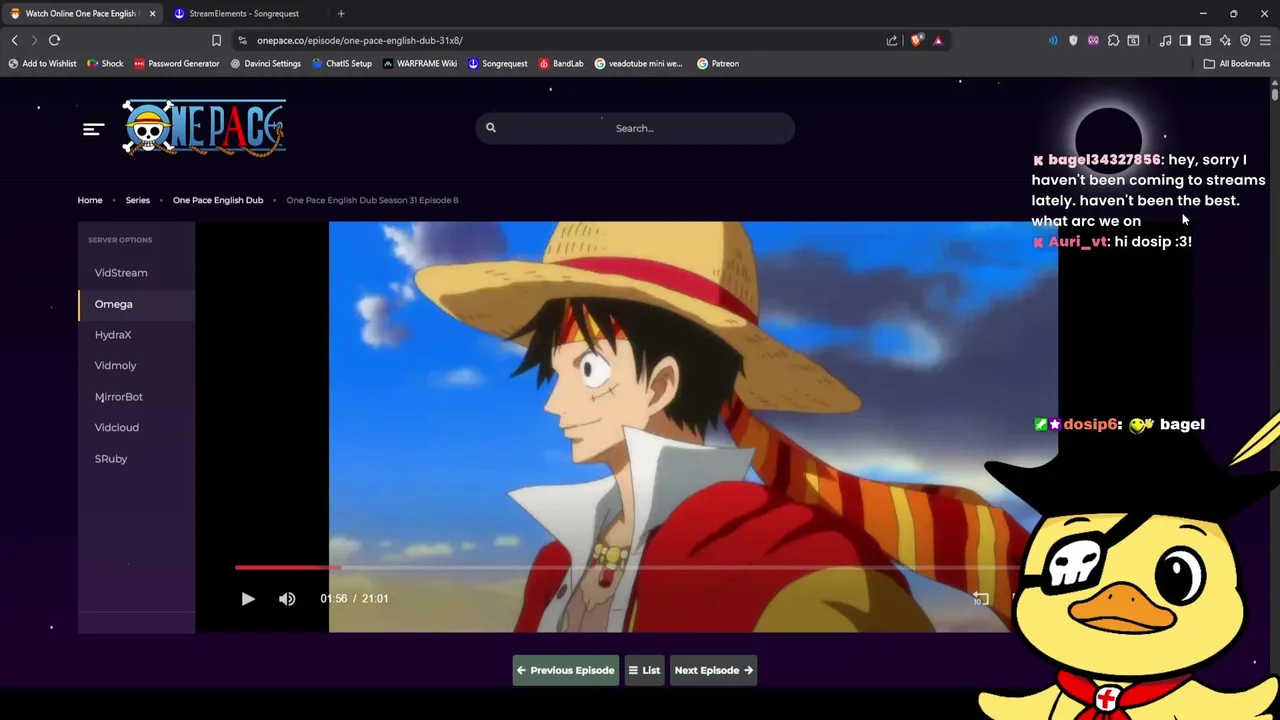Viewport: 1280px width, 720px height.
Task: Open the ChatIS Setup bookmark
Action: tap(341, 63)
